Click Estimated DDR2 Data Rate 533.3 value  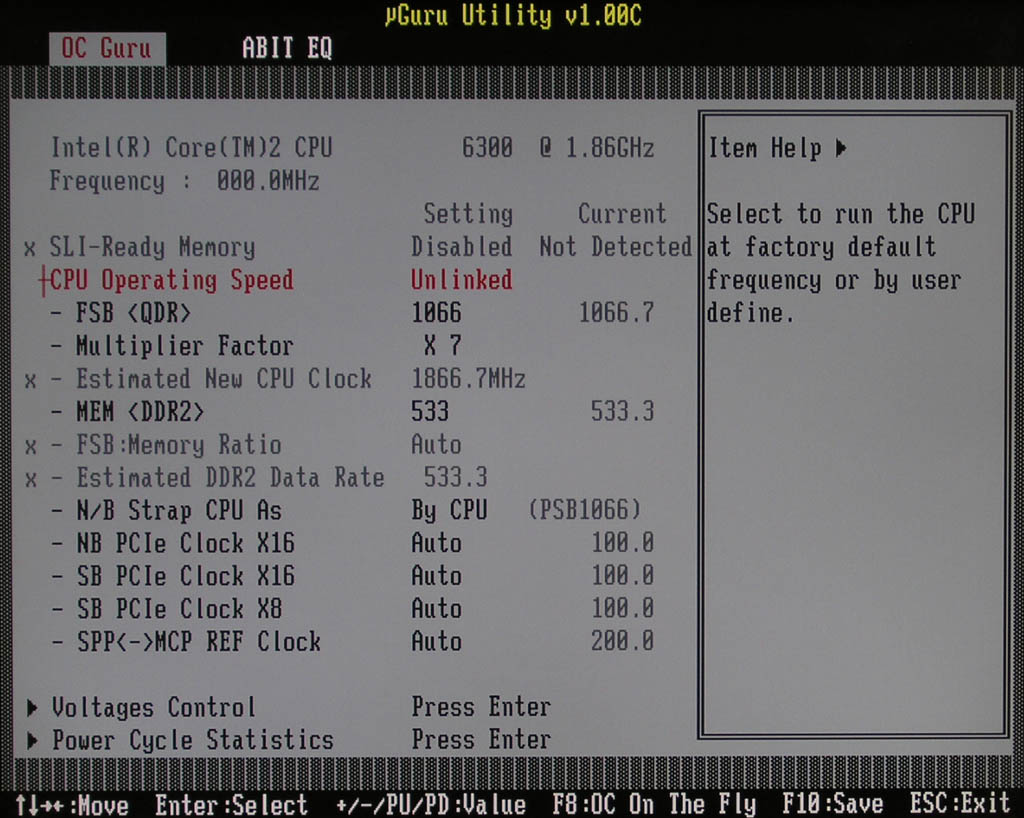click(455, 477)
